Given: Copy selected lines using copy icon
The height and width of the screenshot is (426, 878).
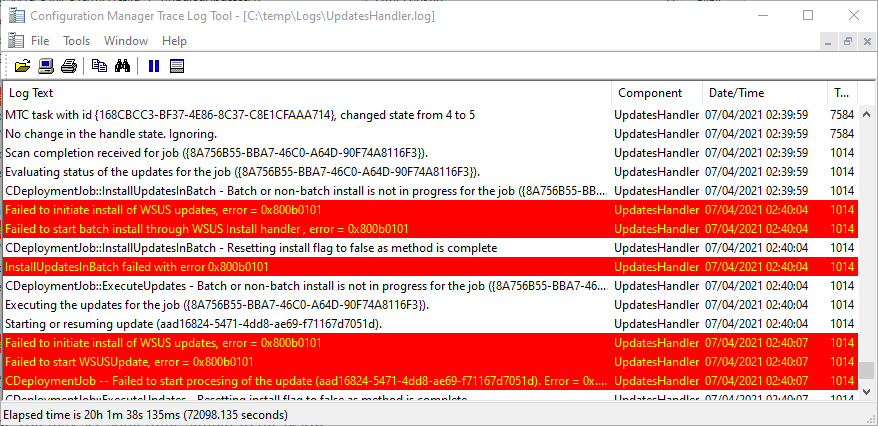Looking at the screenshot, I should click(99, 66).
